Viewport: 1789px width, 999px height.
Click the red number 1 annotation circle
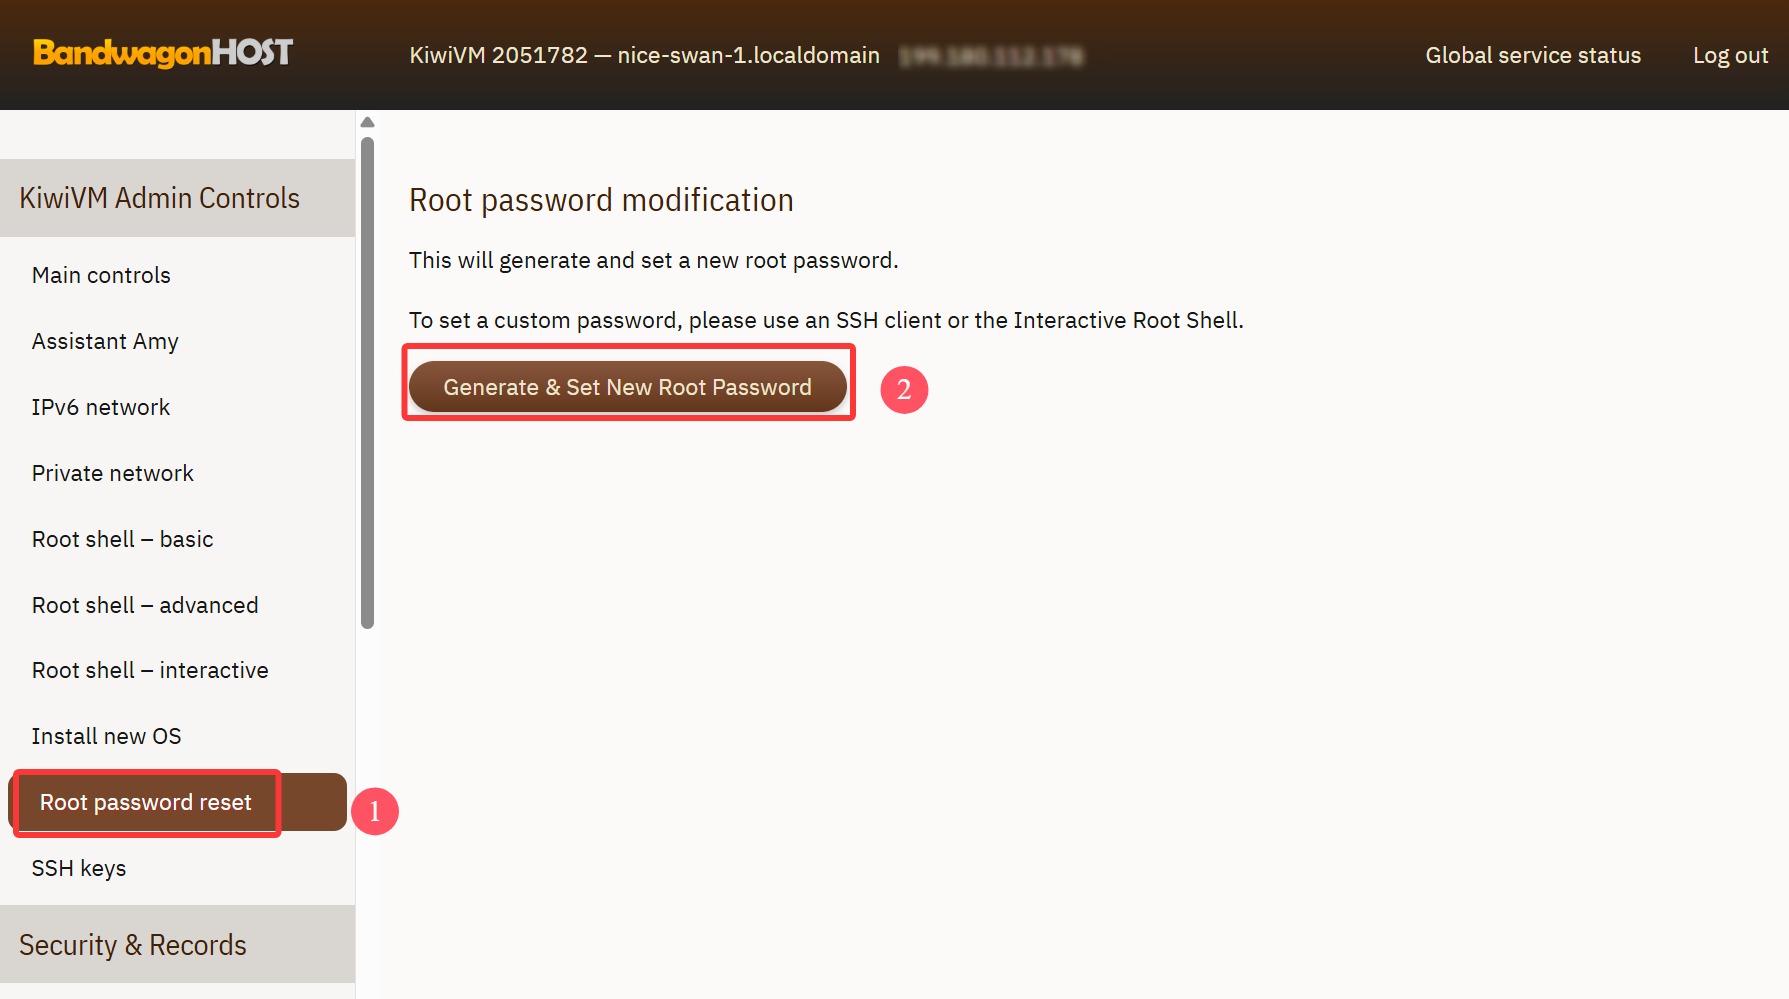pyautogui.click(x=375, y=811)
